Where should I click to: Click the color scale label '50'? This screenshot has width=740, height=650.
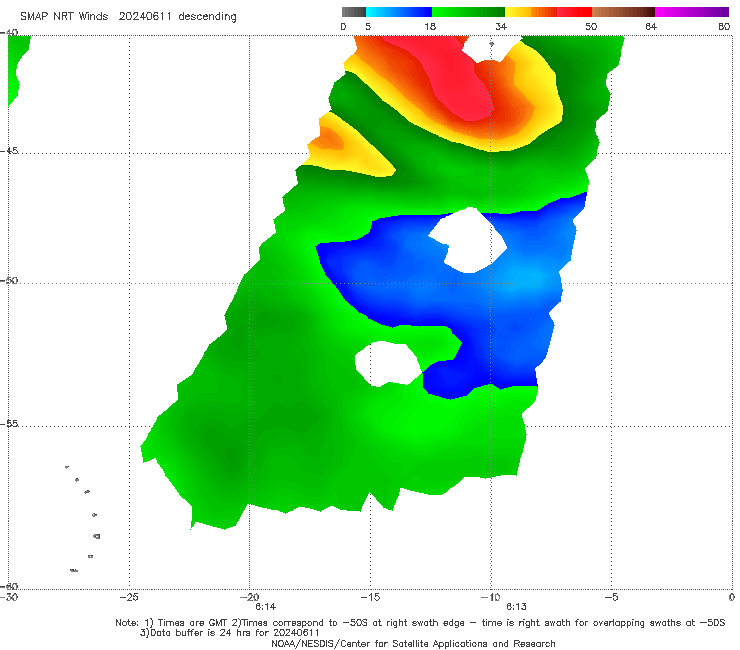coord(591,27)
